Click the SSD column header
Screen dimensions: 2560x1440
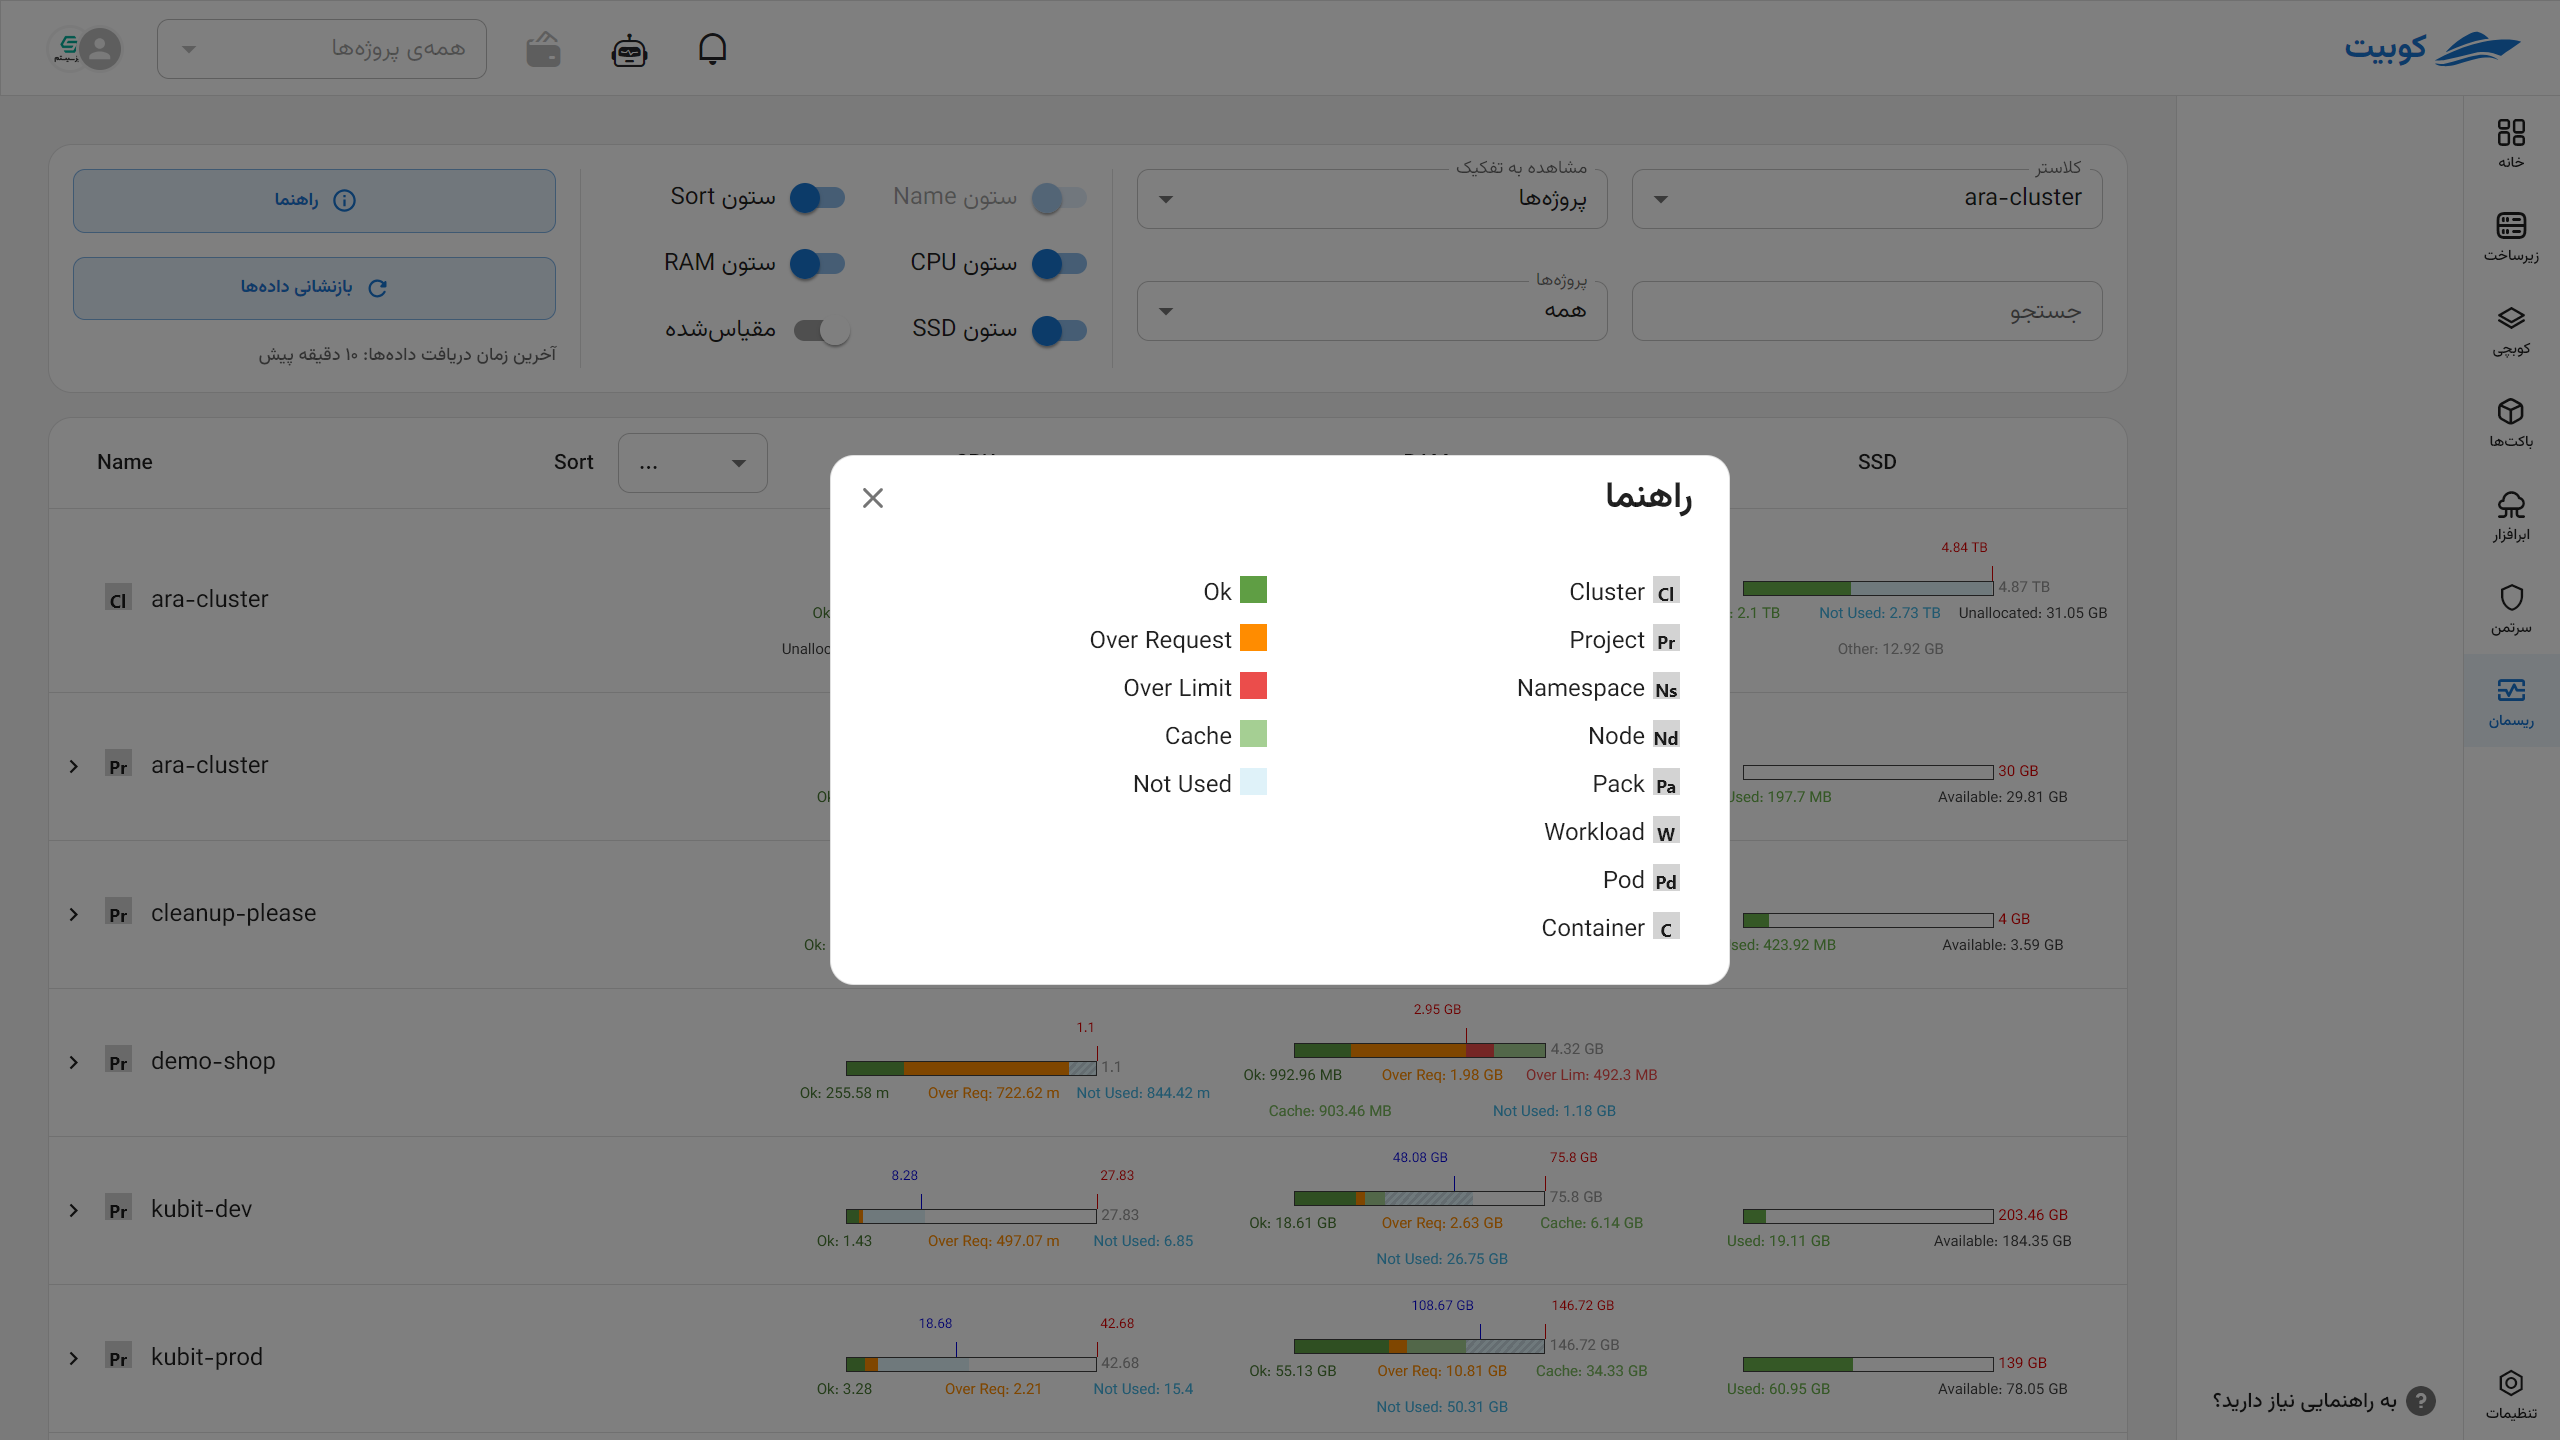coord(1877,462)
